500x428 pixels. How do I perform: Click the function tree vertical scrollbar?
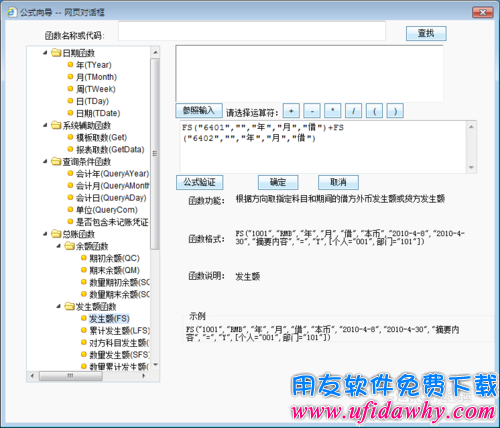point(155,208)
